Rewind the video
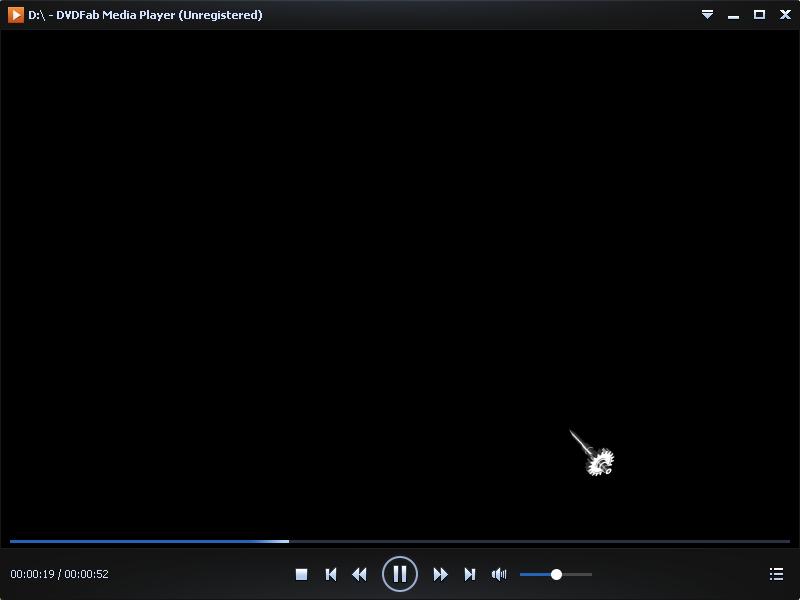 [x=360, y=574]
